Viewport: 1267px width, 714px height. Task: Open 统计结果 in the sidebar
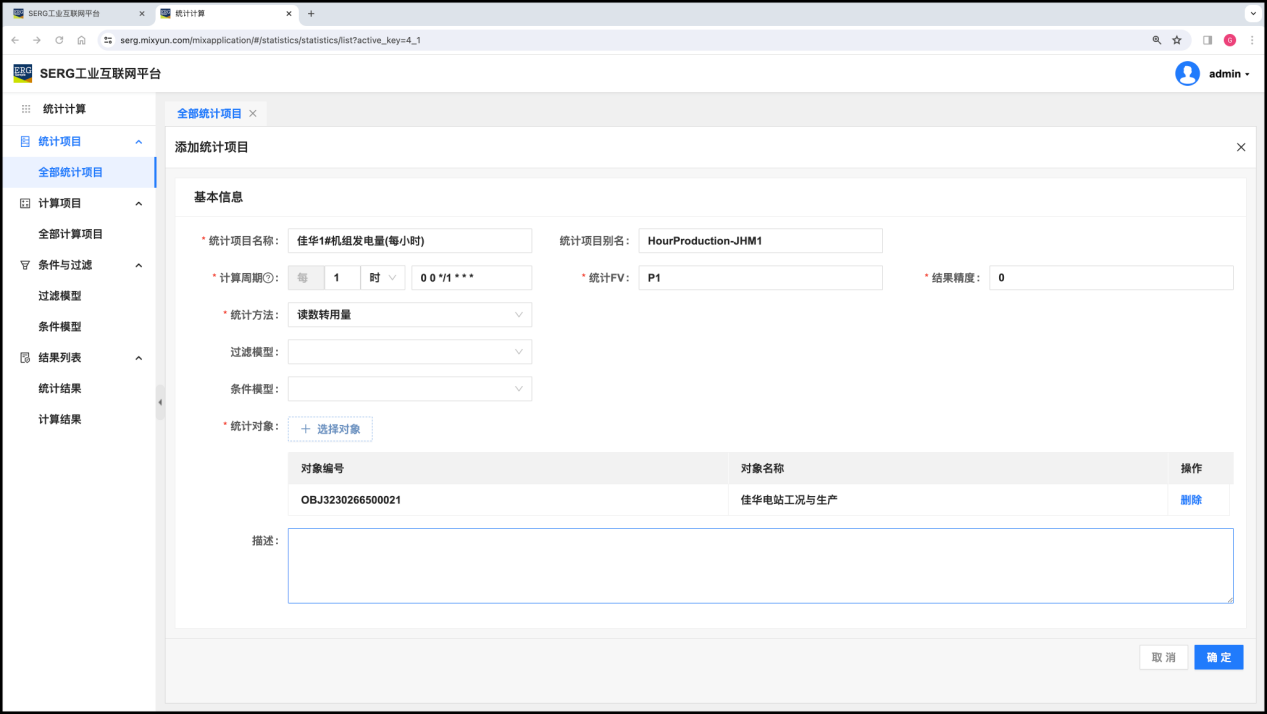[x=60, y=388]
